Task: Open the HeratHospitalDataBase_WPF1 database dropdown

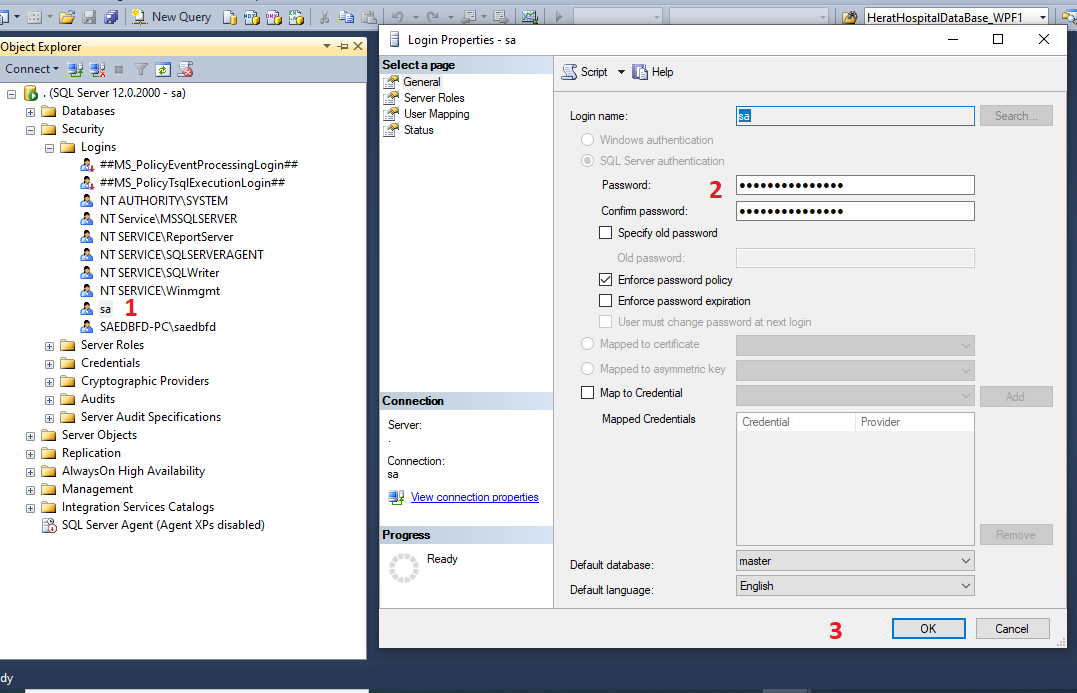Action: (x=1043, y=17)
